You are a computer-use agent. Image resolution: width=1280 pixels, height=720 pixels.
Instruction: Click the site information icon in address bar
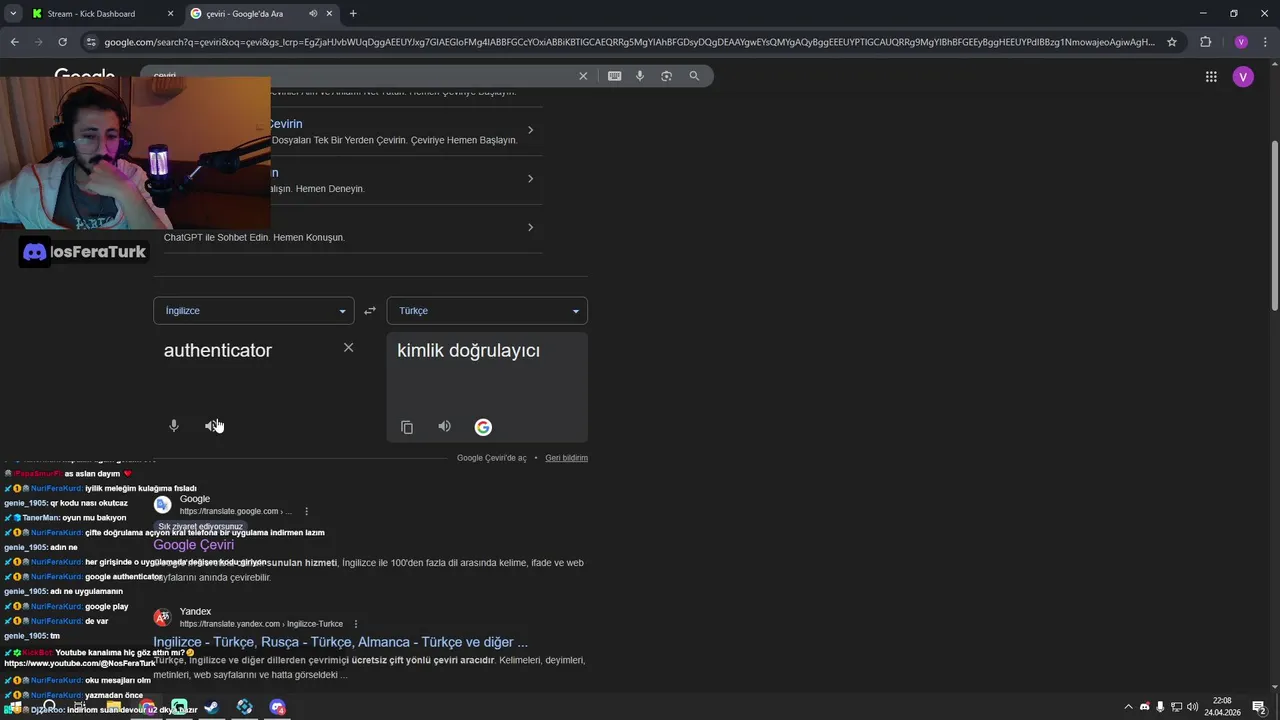point(91,42)
